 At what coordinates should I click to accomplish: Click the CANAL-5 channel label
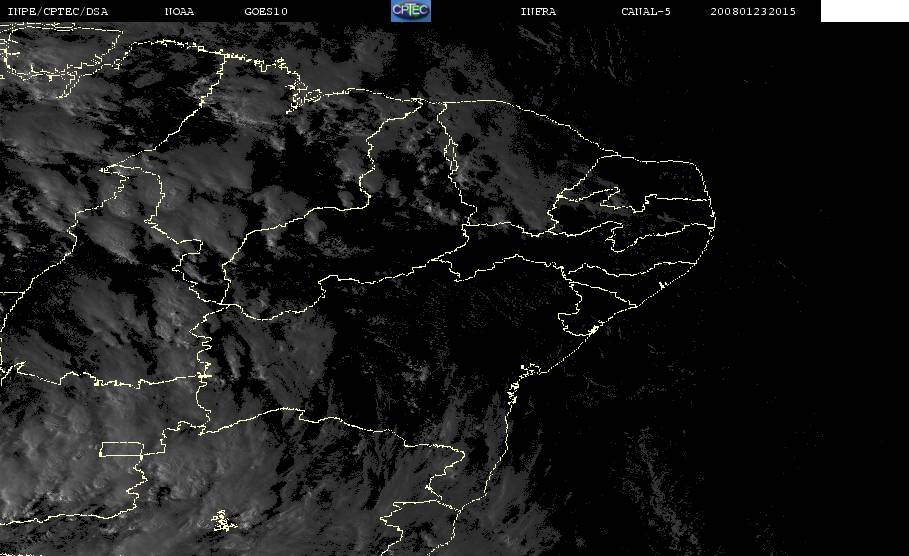coord(646,11)
